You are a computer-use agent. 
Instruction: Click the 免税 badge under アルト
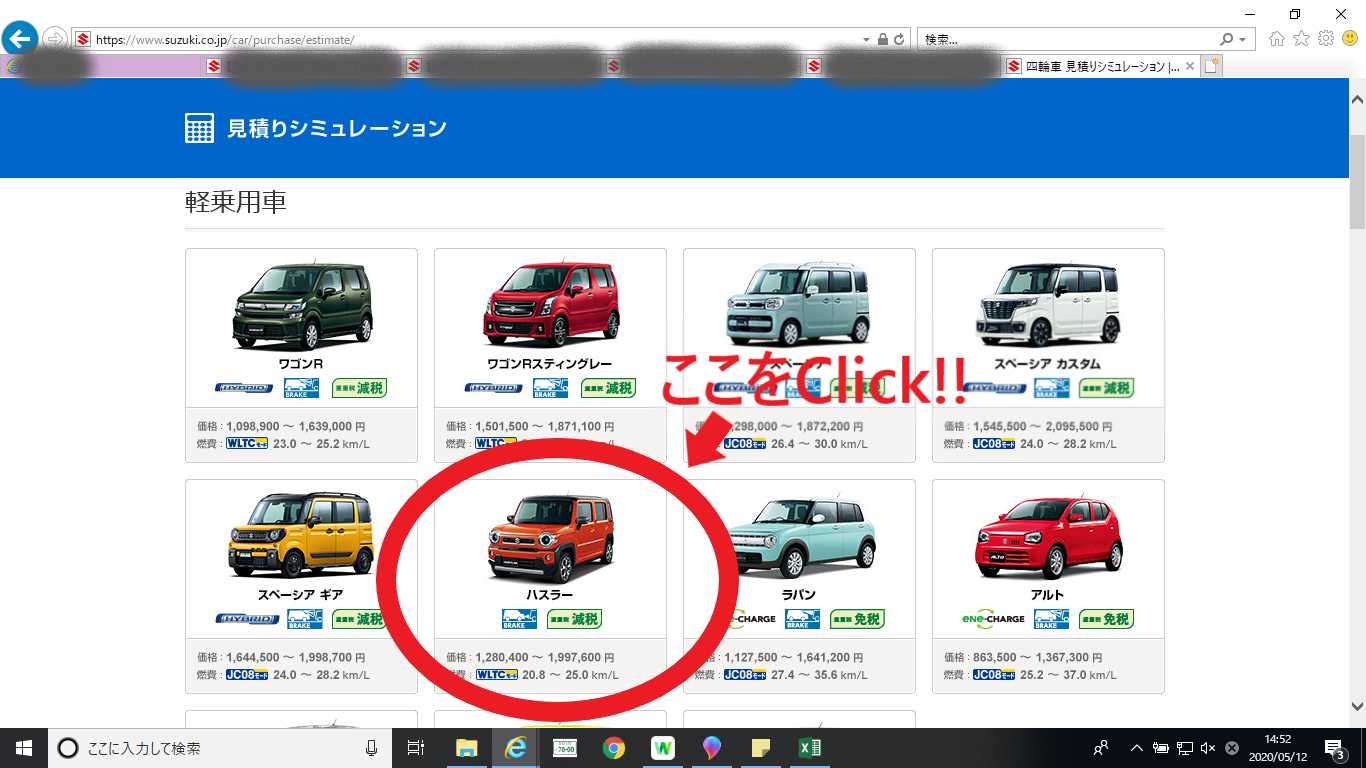click(x=1106, y=619)
